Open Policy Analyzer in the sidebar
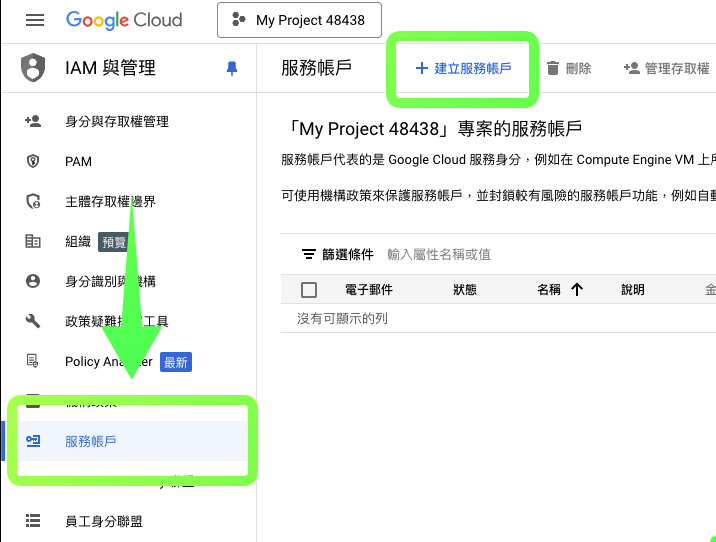Screen dimensions: 716x542 [x=108, y=362]
